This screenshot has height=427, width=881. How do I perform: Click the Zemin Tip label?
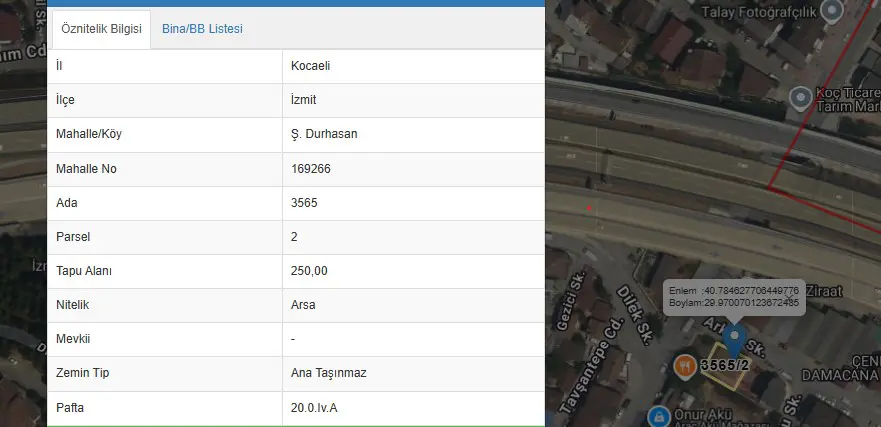pos(83,373)
